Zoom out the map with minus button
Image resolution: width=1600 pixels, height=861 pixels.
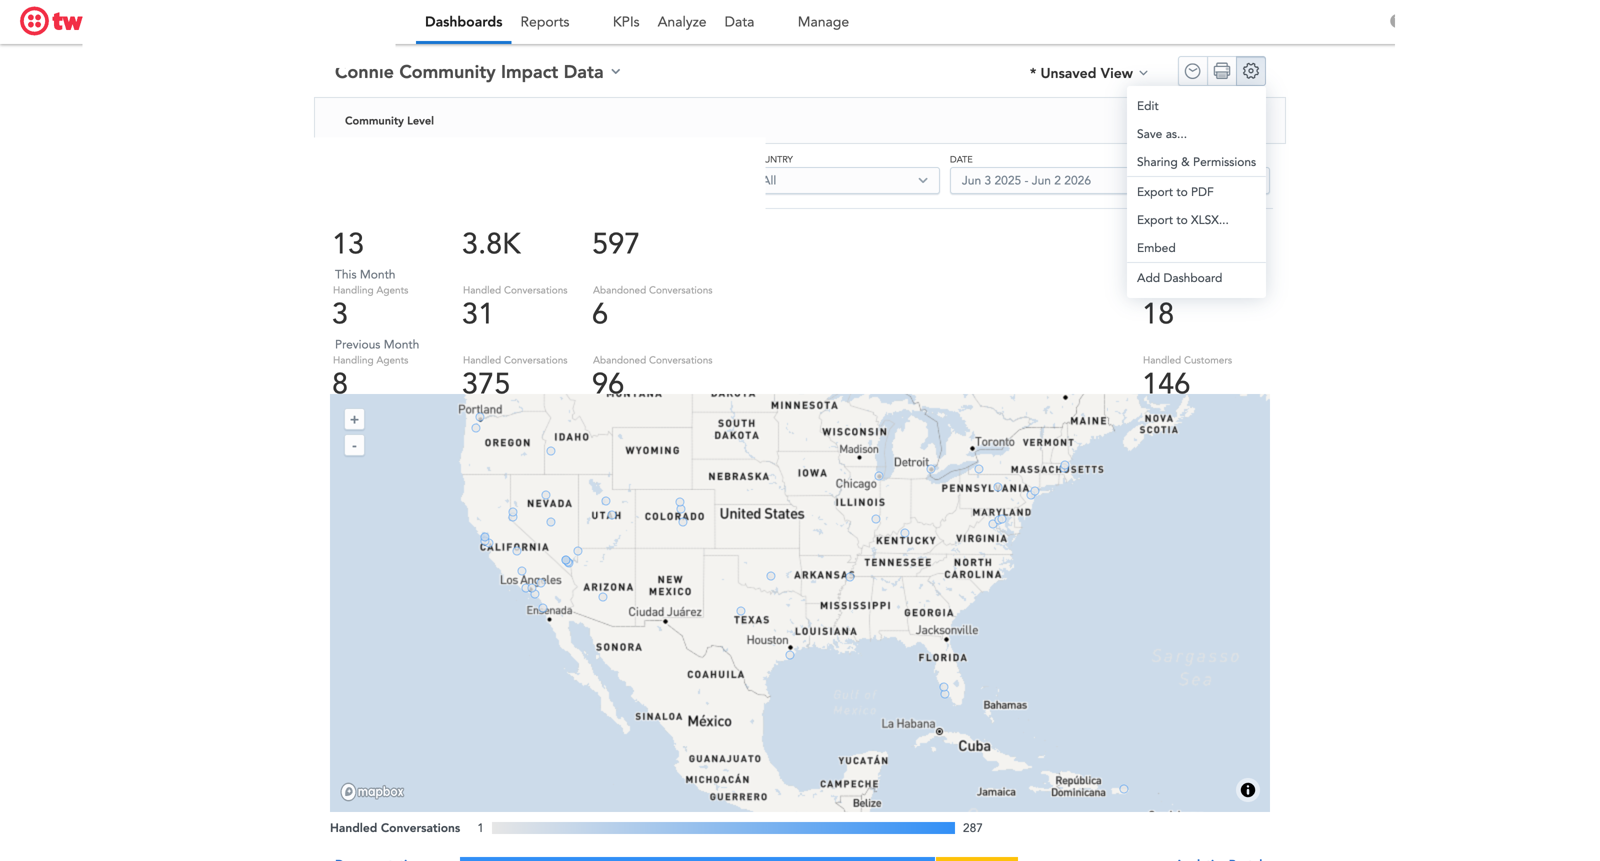[x=354, y=446]
